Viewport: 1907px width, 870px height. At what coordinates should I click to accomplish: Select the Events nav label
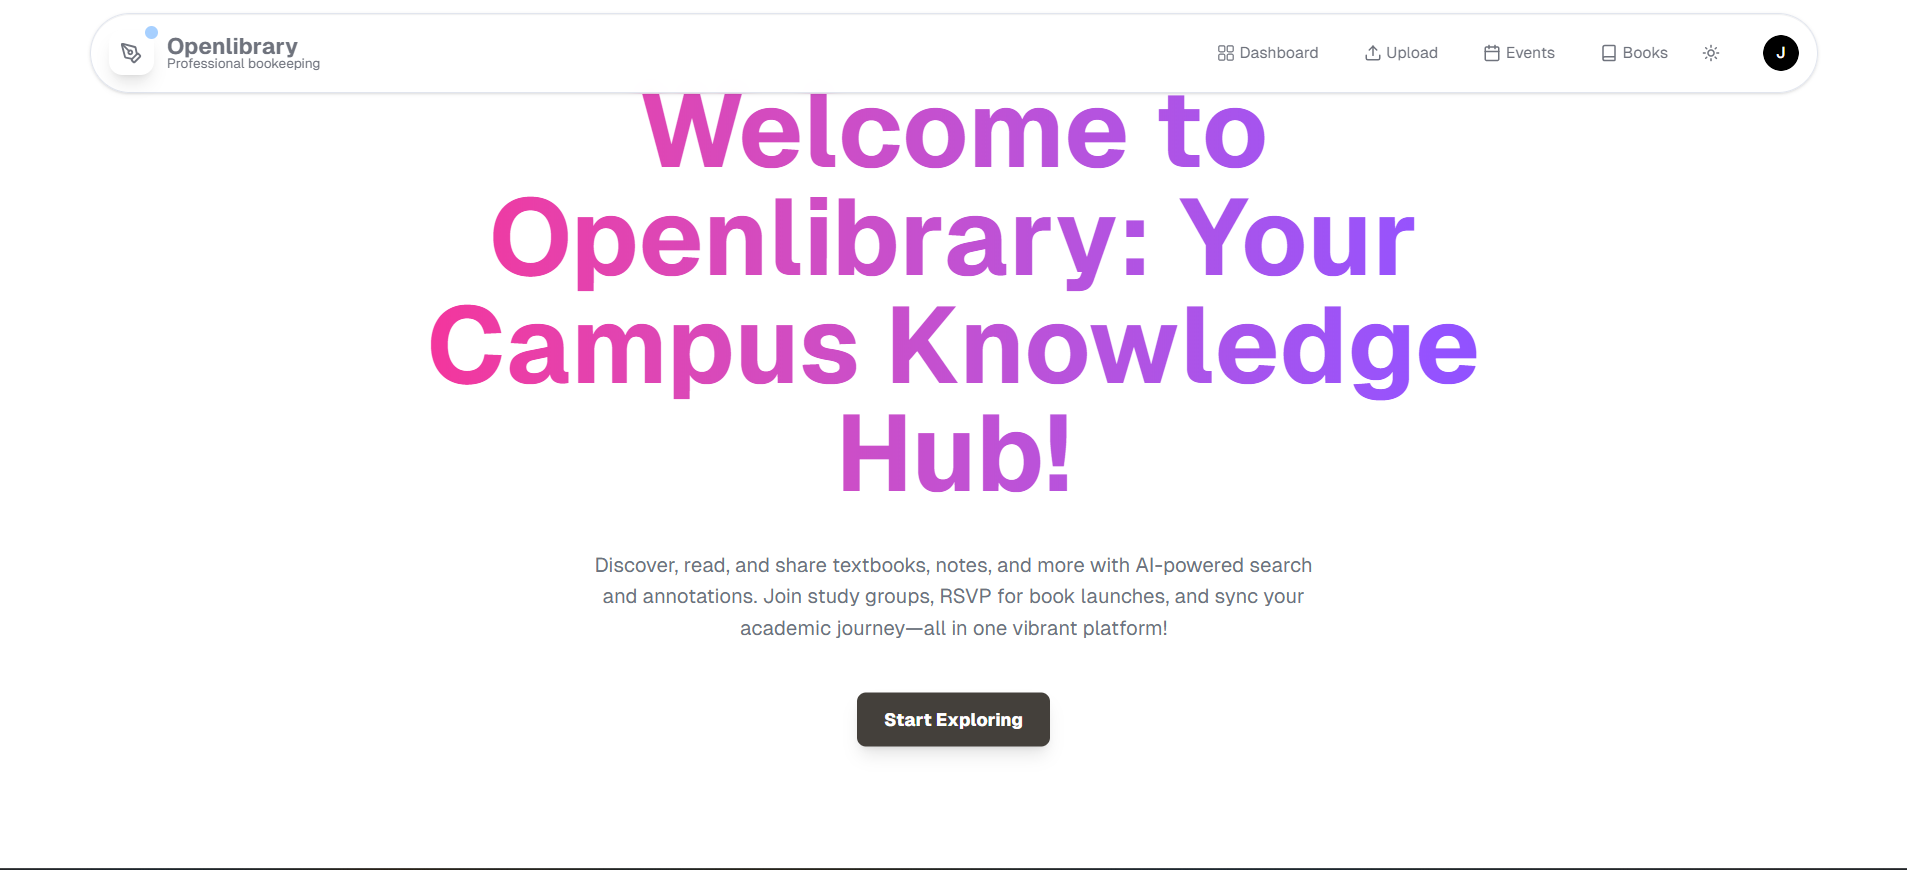point(1530,53)
